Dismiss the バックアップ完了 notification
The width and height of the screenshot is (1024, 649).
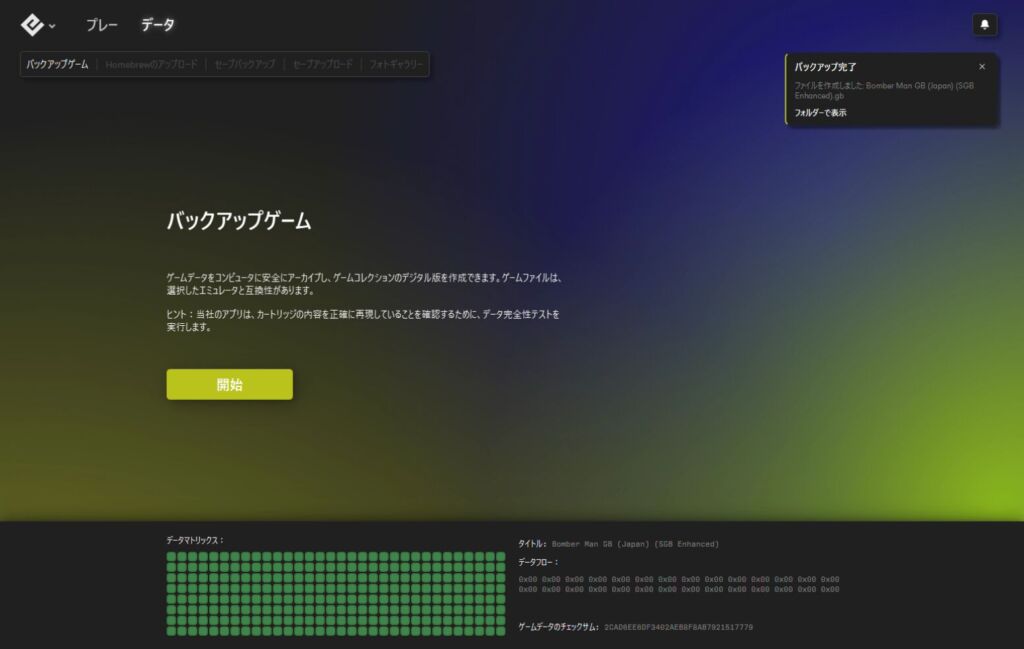click(x=981, y=67)
